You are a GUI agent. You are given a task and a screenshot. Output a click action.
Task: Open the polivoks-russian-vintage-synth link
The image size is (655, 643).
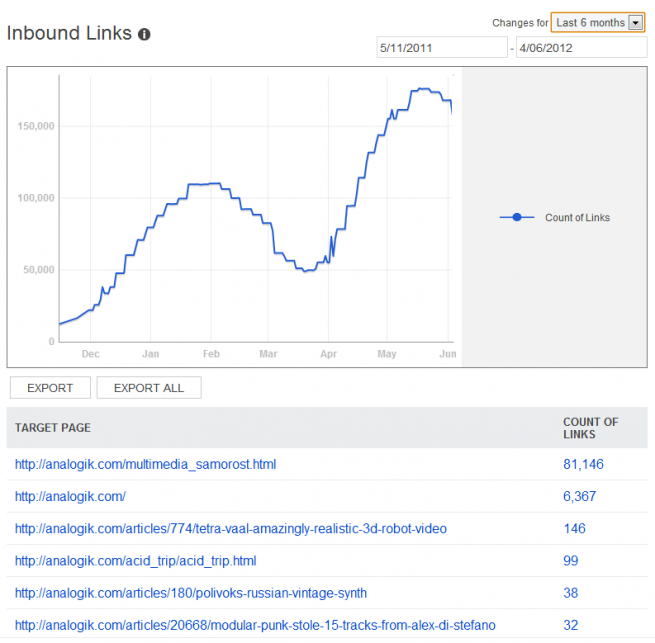pos(191,593)
